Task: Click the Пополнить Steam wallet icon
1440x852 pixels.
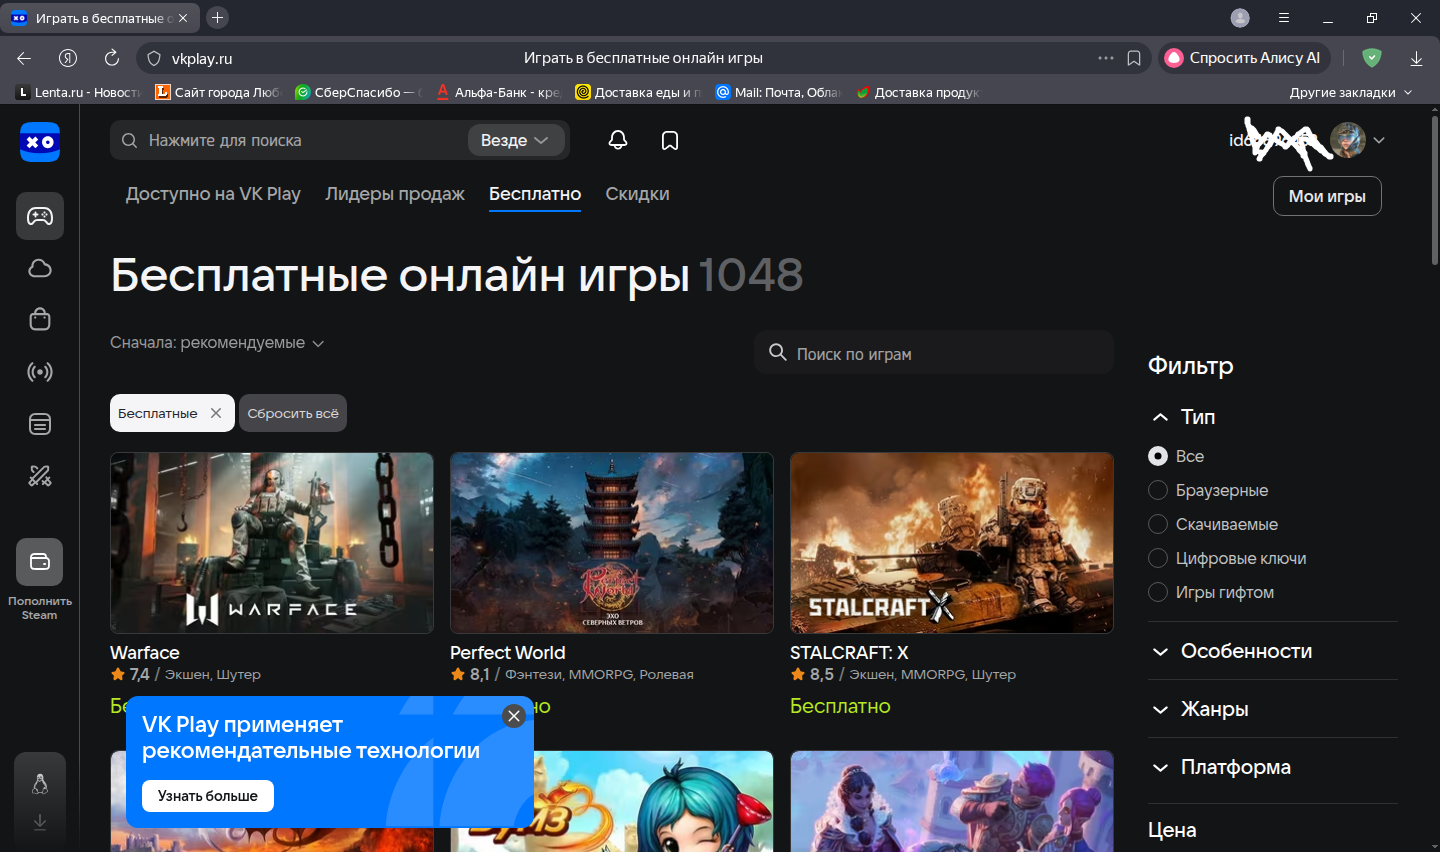Action: click(x=40, y=562)
